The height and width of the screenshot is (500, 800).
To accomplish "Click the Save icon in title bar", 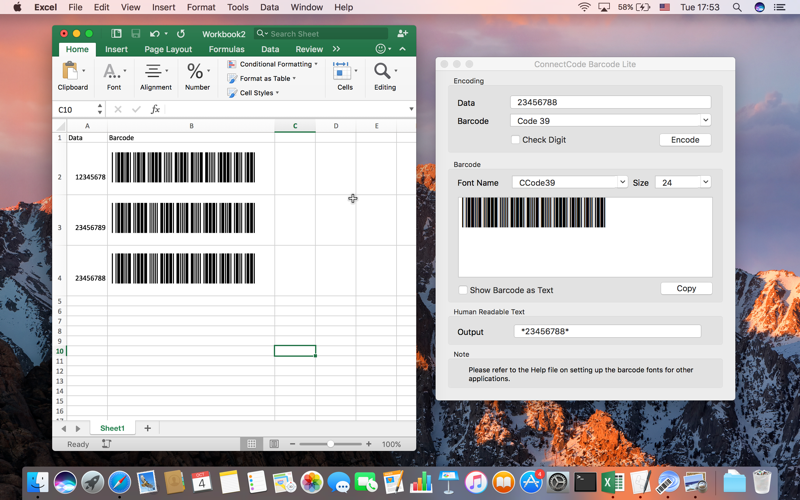I will pos(136,34).
